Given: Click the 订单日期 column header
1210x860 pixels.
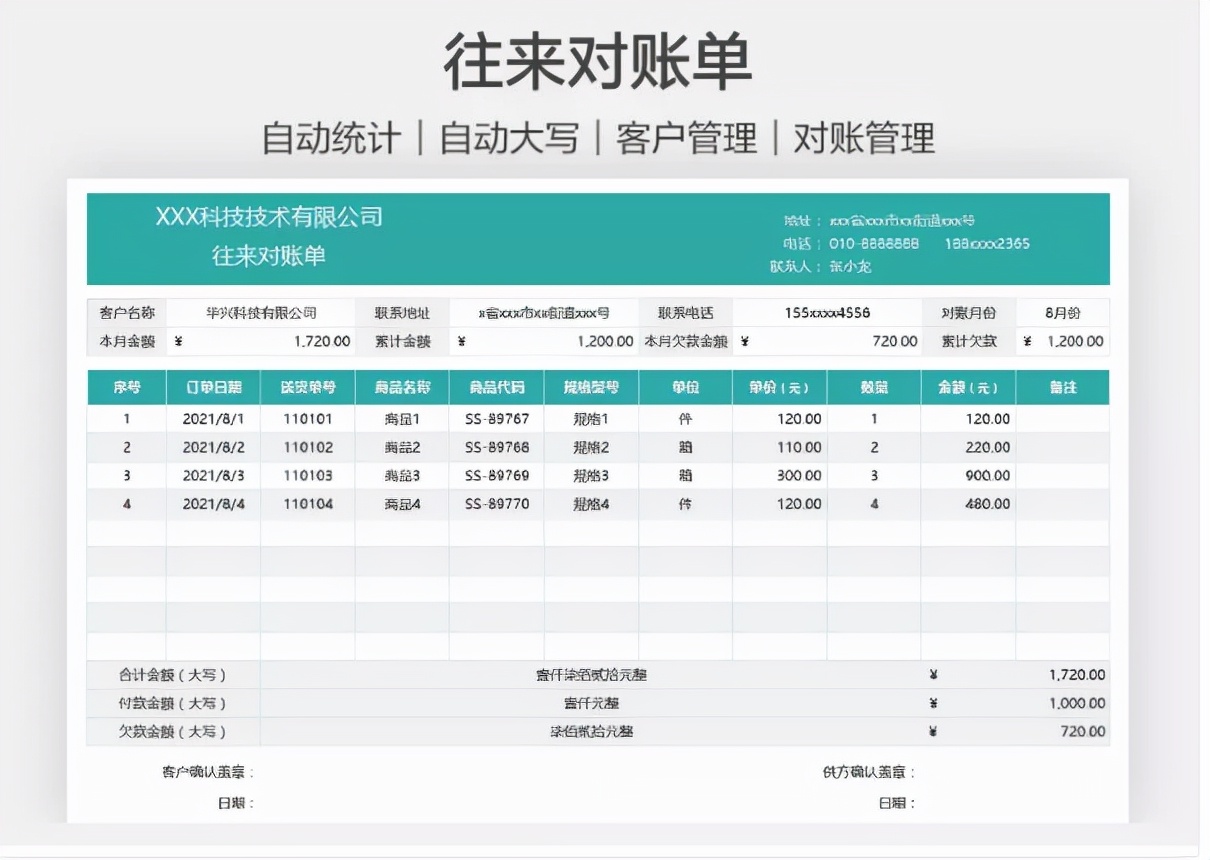Looking at the screenshot, I should [x=215, y=387].
